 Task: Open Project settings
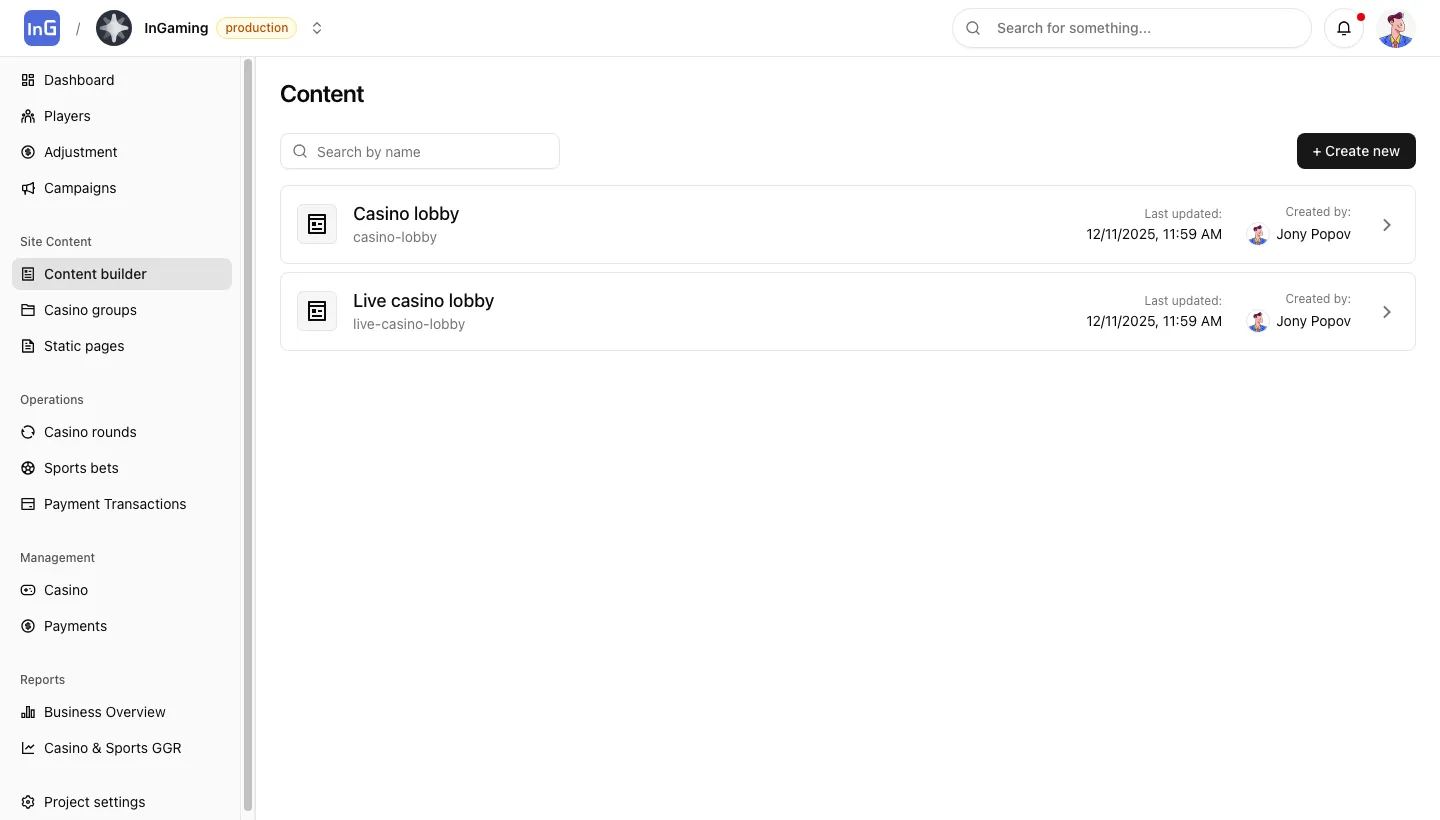pos(94,802)
